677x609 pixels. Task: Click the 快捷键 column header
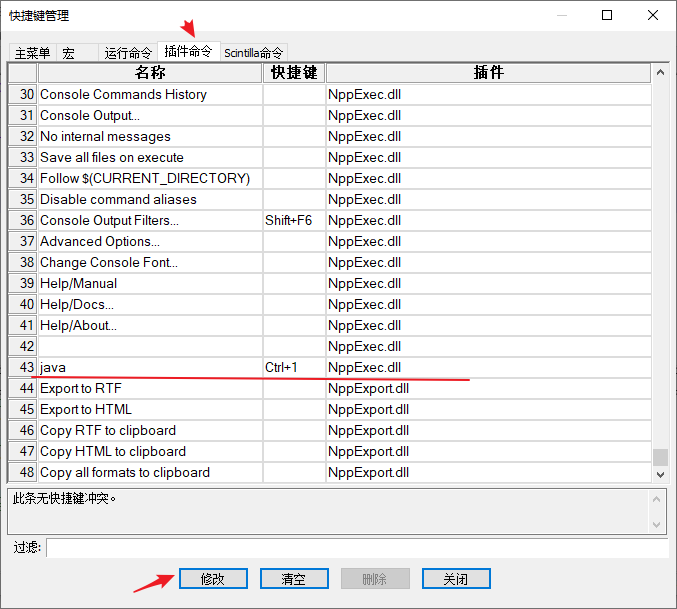pos(294,73)
